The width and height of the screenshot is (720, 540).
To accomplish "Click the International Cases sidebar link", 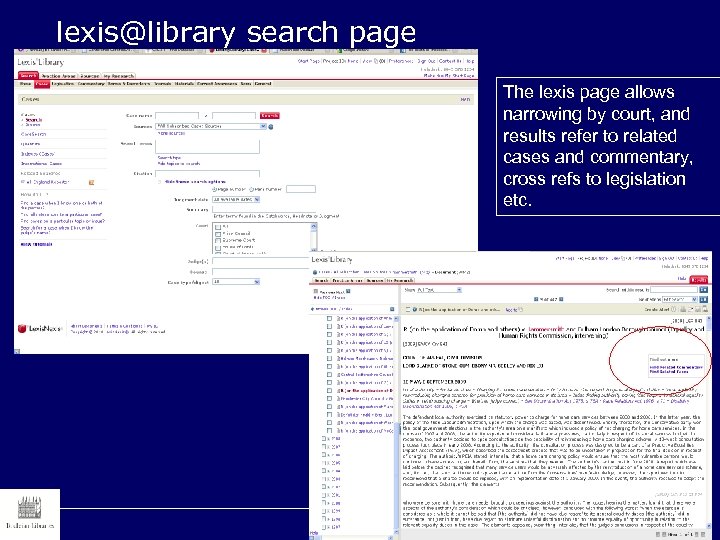I will (x=41, y=163).
